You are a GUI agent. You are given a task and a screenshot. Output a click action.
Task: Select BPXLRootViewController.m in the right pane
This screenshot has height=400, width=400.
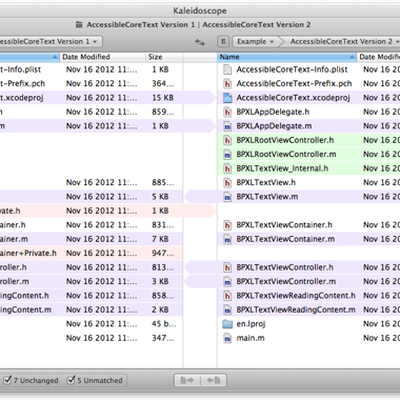click(286, 154)
